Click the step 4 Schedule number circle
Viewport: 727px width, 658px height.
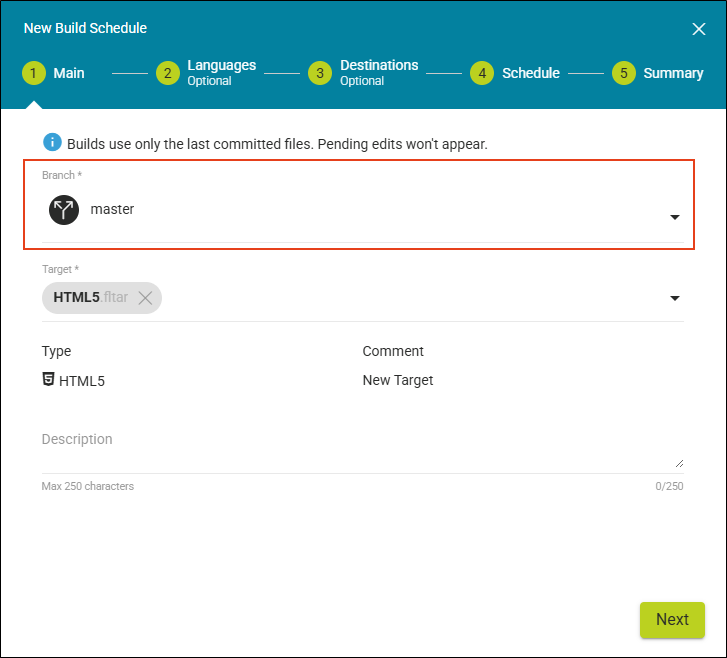tap(482, 73)
